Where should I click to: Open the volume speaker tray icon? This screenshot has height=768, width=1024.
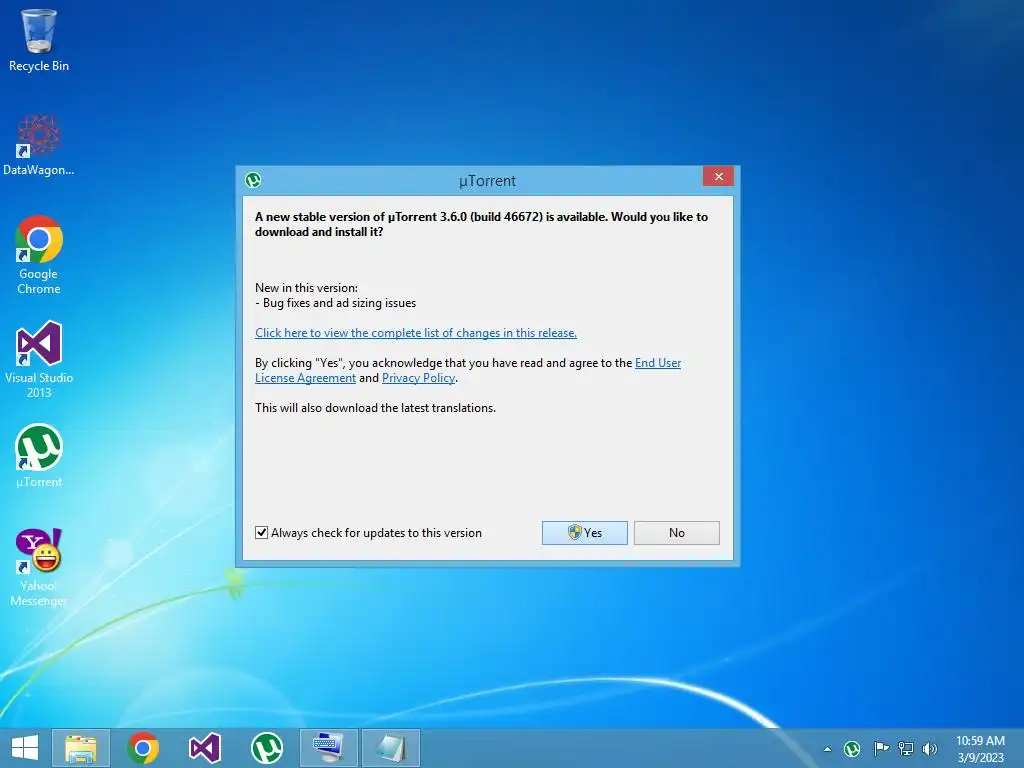pyautogui.click(x=930, y=748)
